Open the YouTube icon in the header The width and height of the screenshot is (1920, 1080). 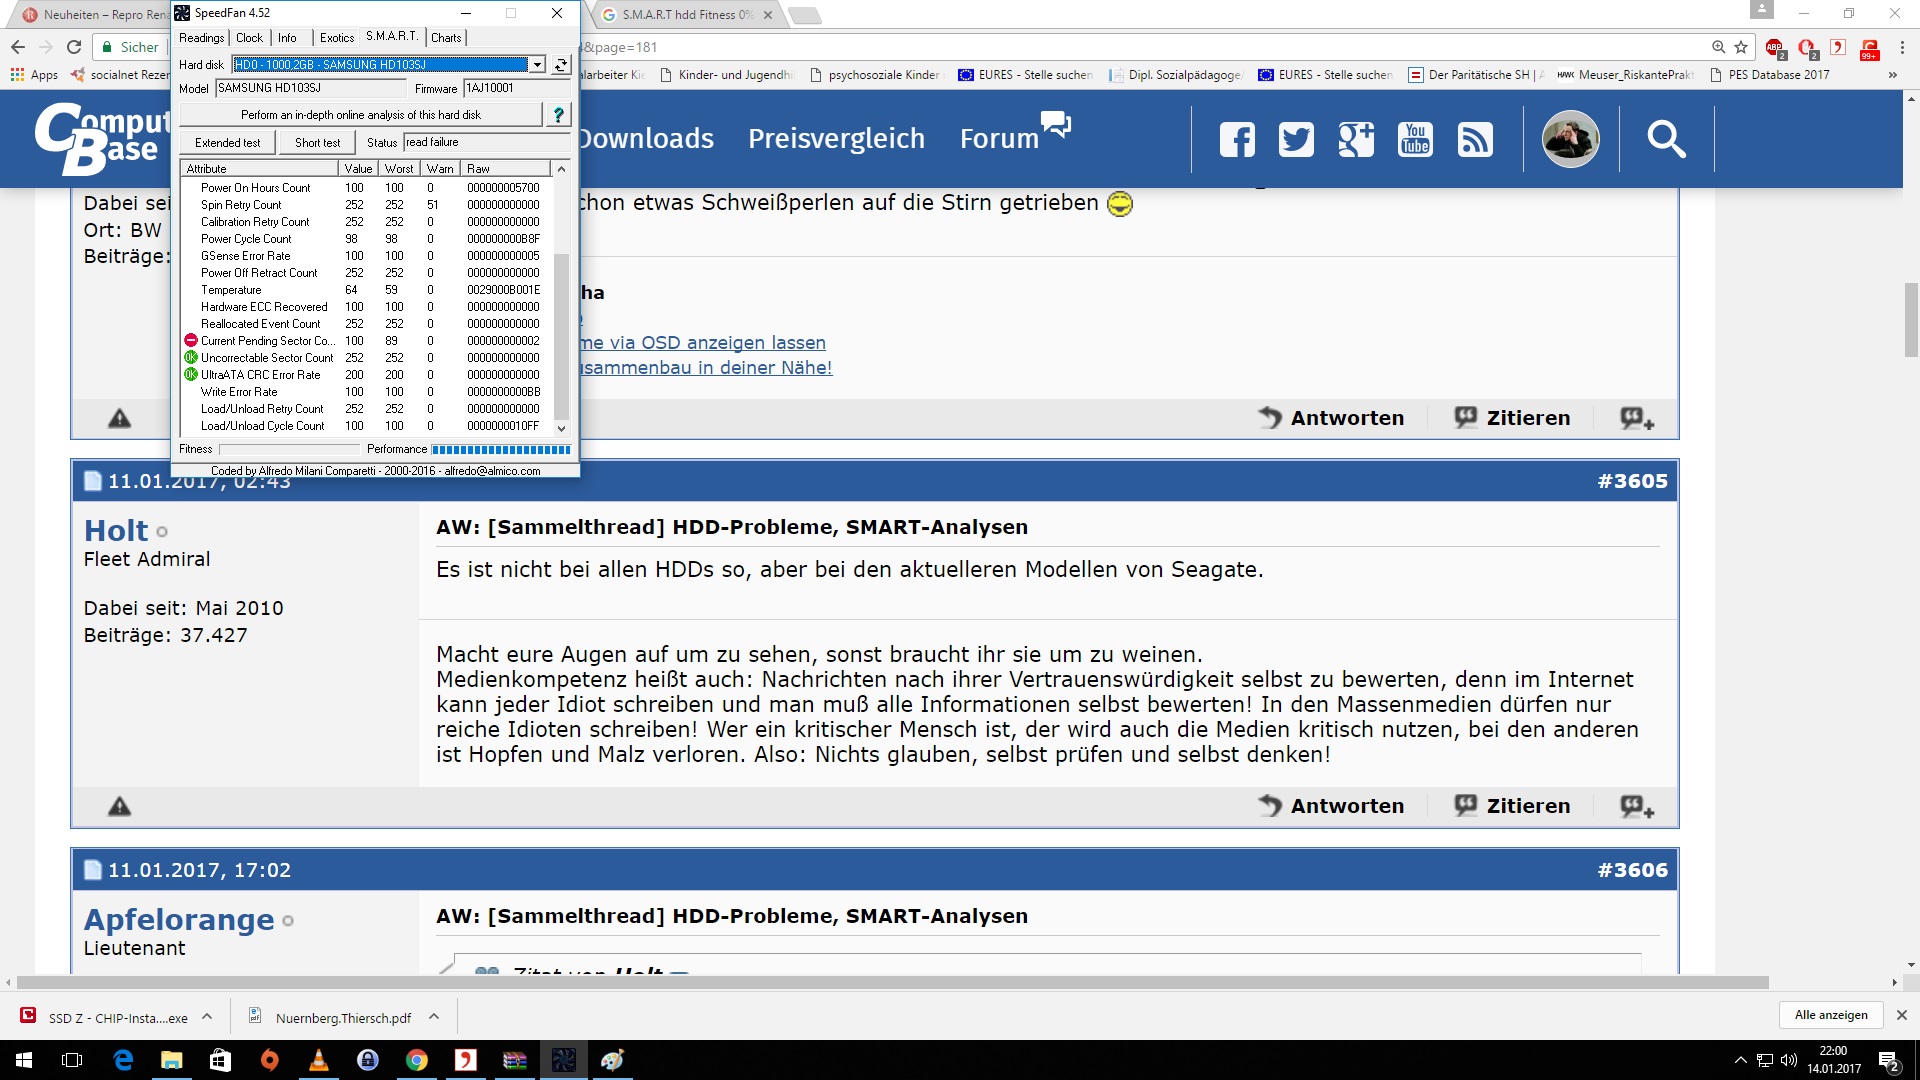(x=1415, y=139)
